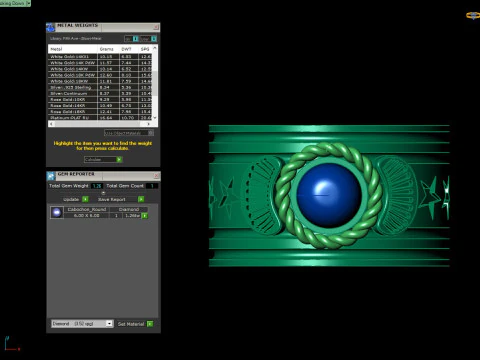
Task: Select the White Gold:18K PdW row
Action: pyautogui.click(x=100, y=75)
